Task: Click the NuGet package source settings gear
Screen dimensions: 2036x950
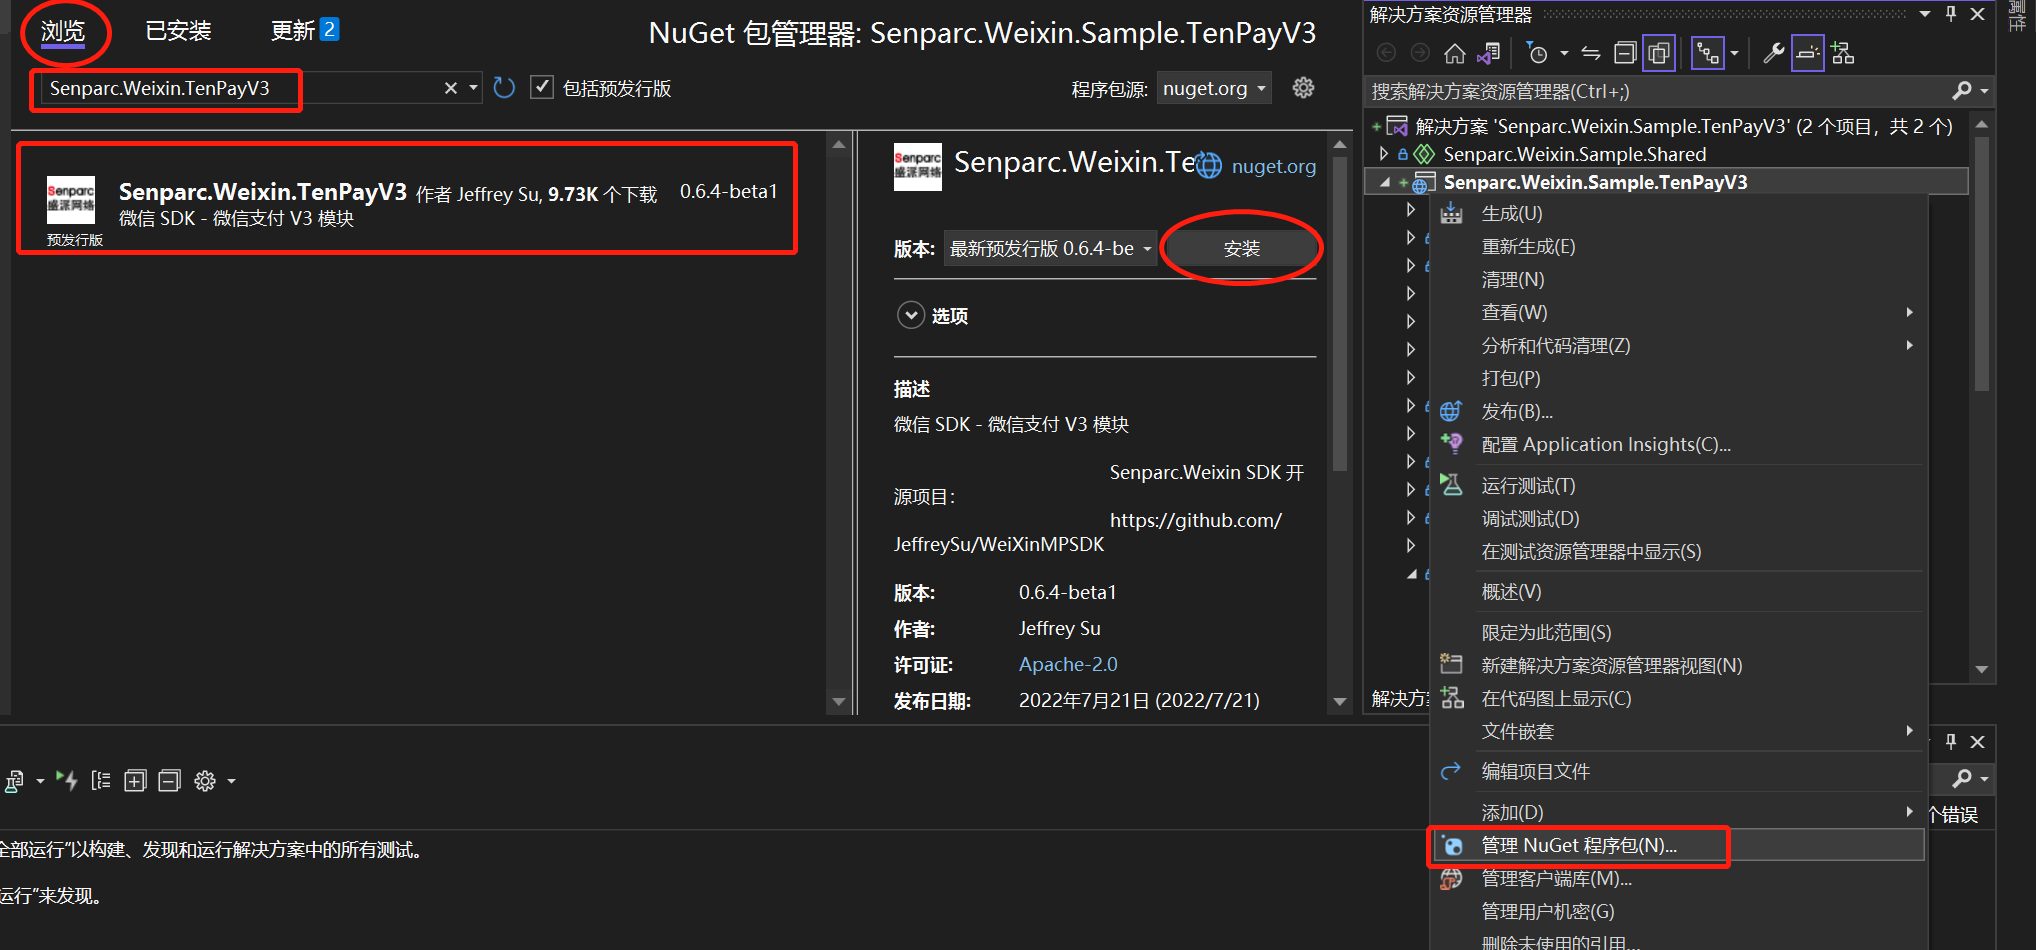Action: (x=1303, y=88)
